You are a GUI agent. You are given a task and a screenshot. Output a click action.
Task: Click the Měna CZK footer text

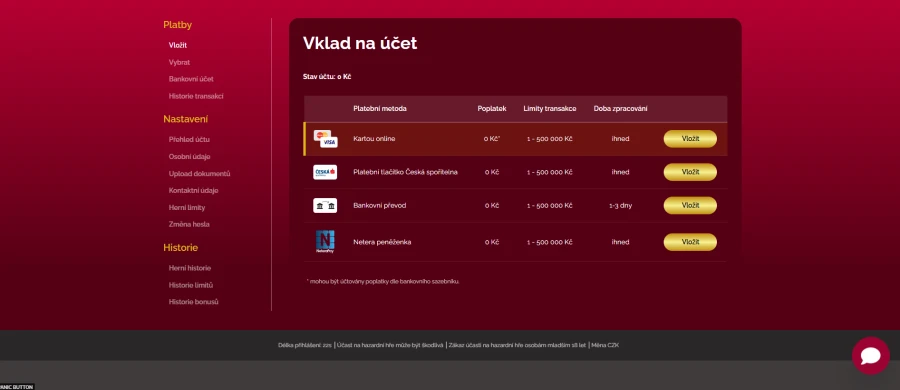pyautogui.click(x=605, y=345)
